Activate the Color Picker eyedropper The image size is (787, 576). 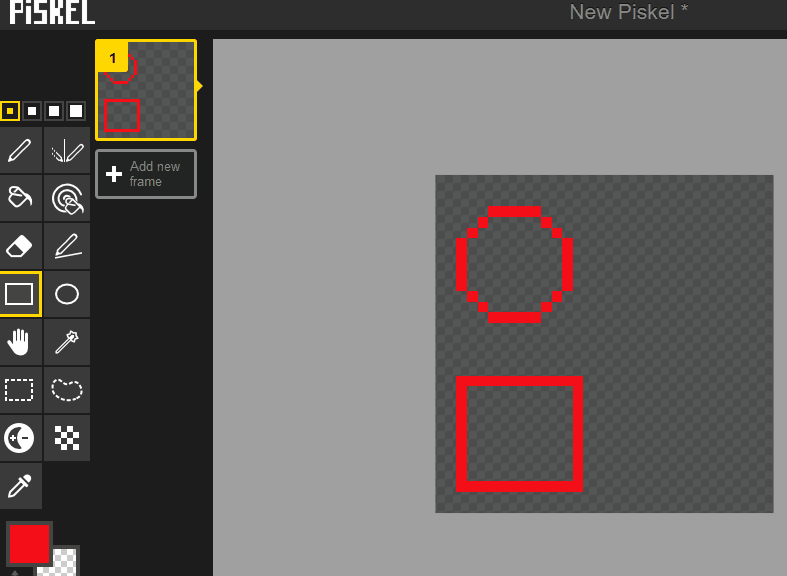(20, 486)
